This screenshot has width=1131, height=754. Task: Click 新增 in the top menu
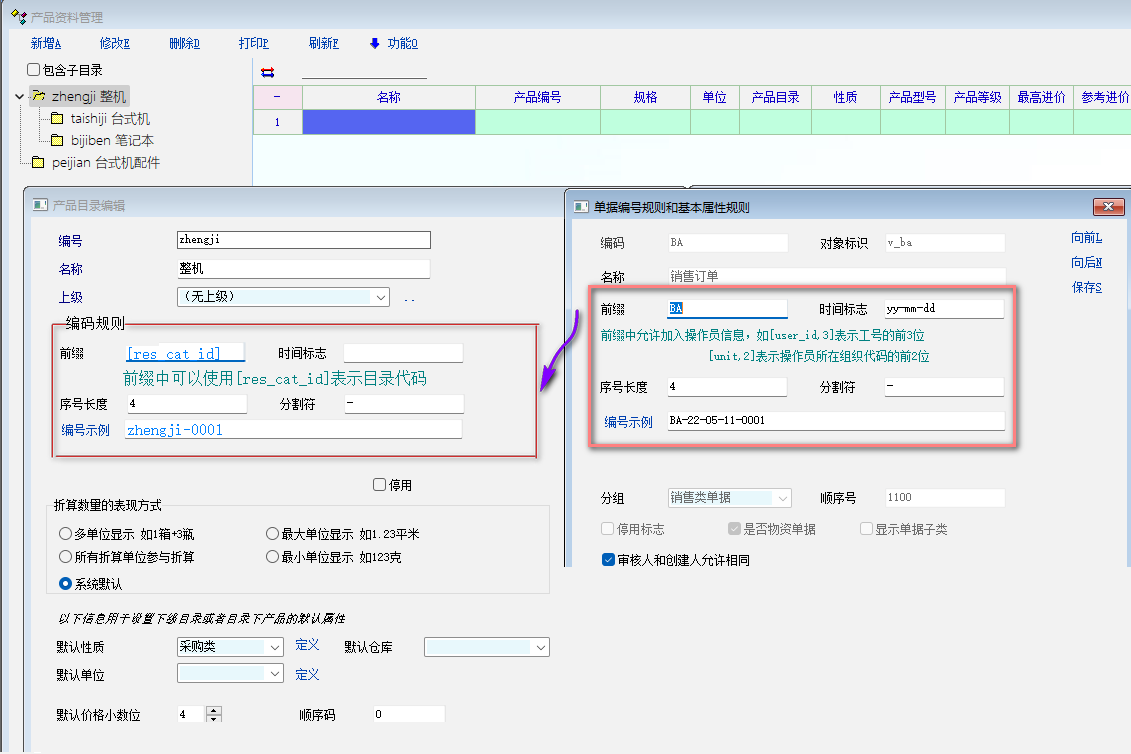point(46,43)
